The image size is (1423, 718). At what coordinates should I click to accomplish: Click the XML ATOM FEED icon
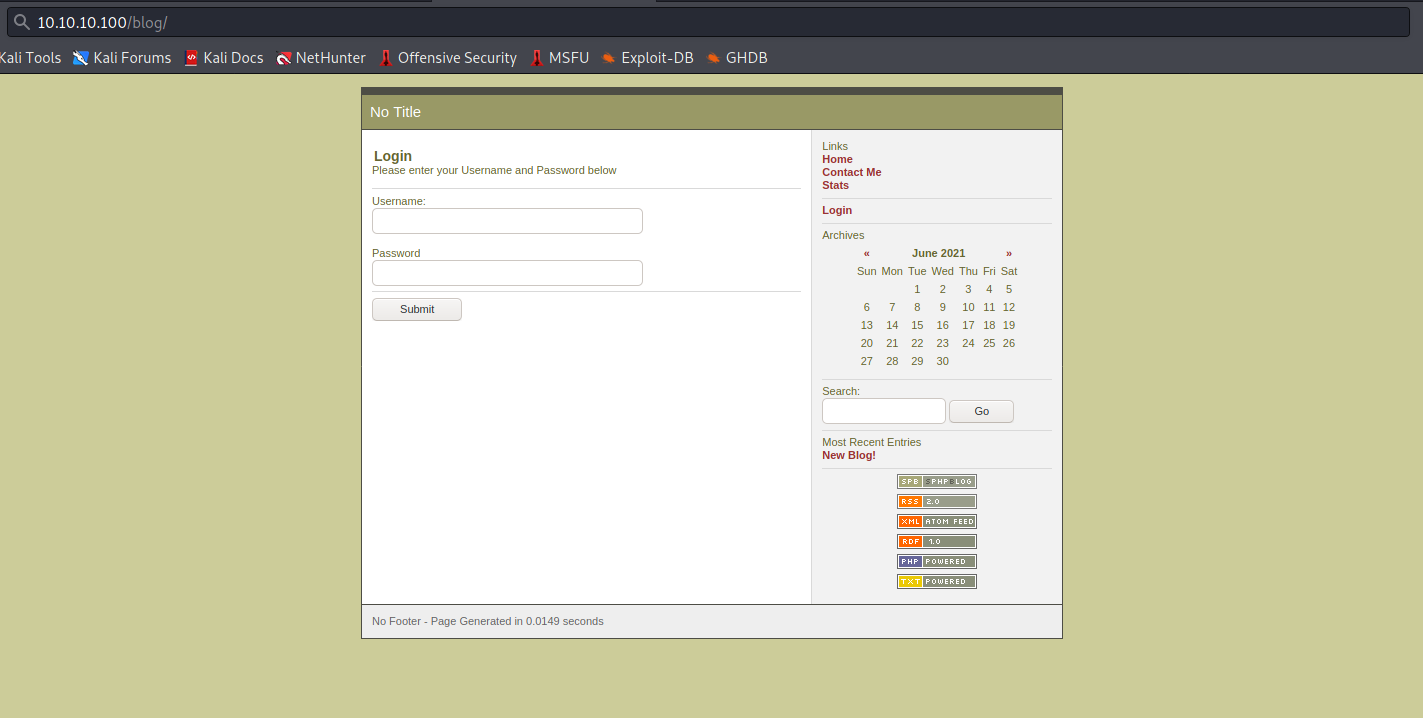coord(937,521)
